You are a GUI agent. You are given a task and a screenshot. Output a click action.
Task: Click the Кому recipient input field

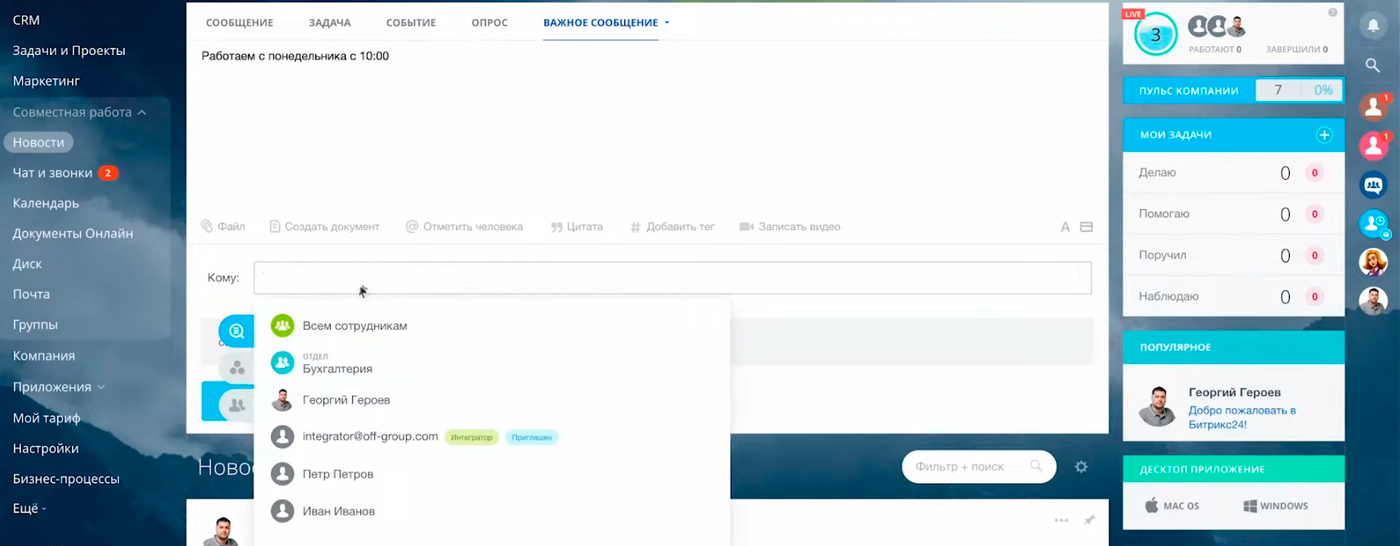pos(672,278)
